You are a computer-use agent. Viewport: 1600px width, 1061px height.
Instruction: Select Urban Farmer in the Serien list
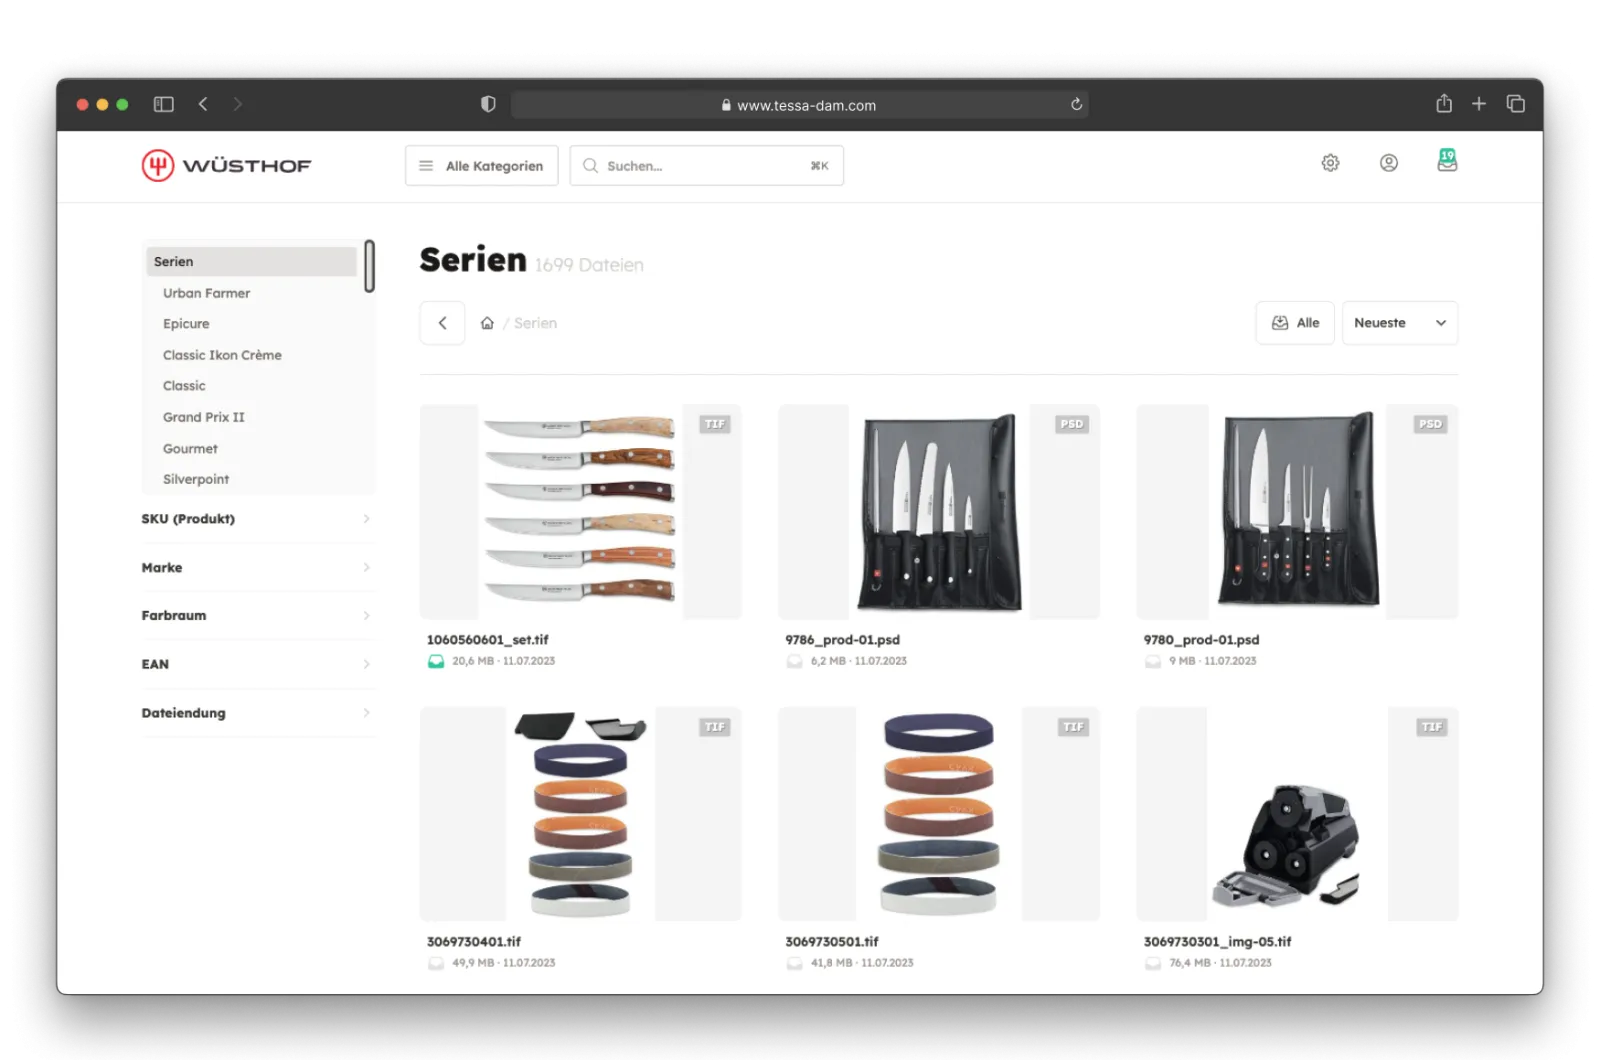(x=206, y=293)
